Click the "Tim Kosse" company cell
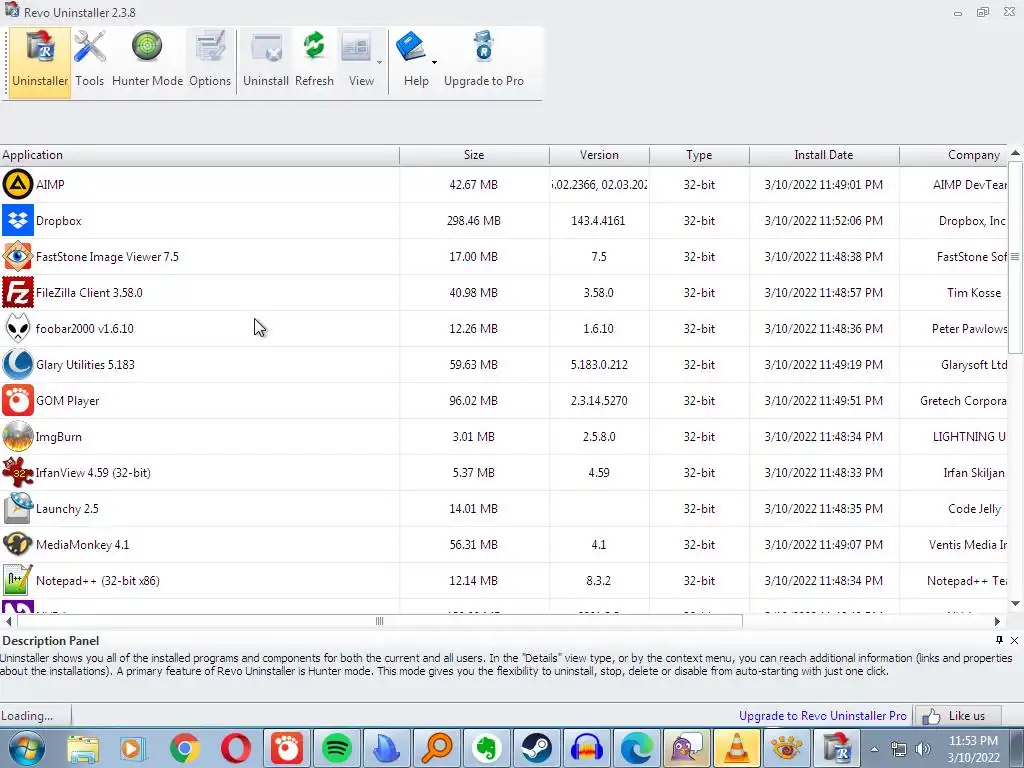This screenshot has width=1024, height=768. coord(974,293)
